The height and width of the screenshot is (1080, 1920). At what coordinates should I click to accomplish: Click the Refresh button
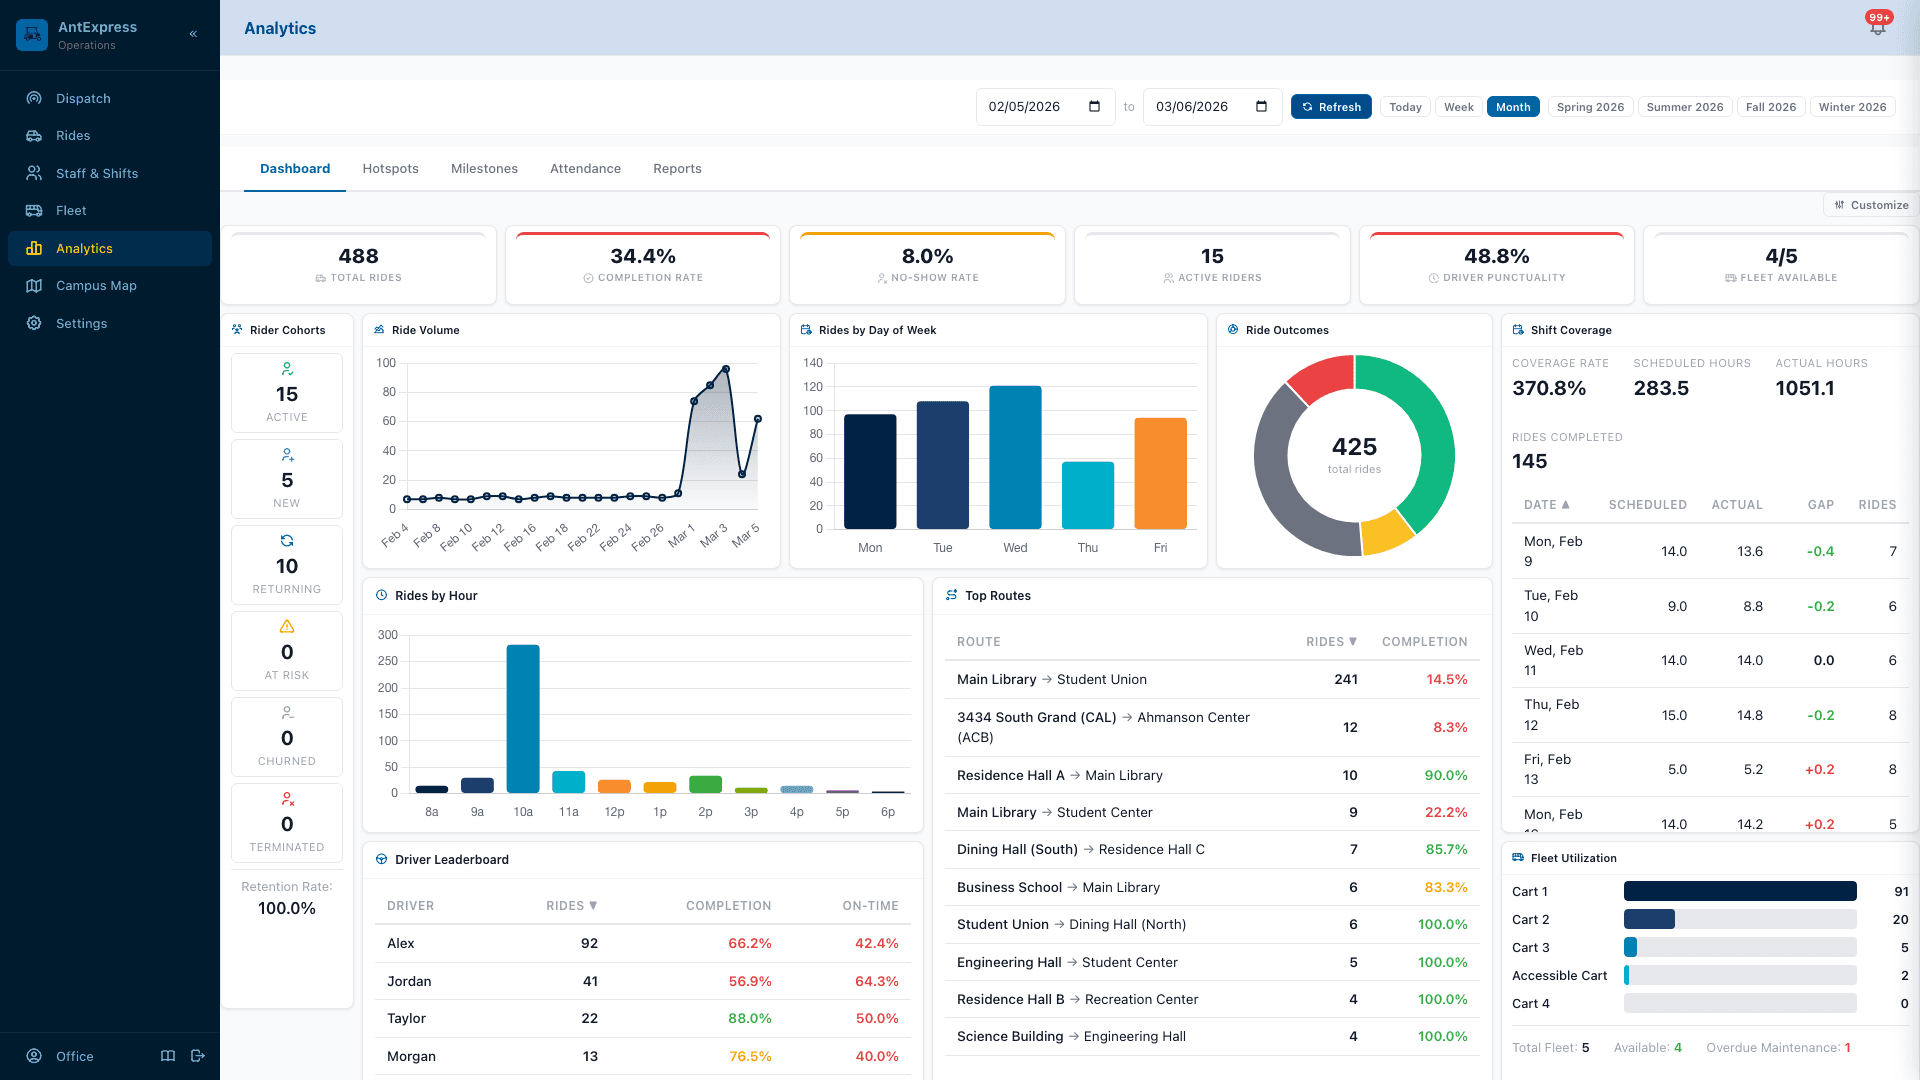[1330, 107]
